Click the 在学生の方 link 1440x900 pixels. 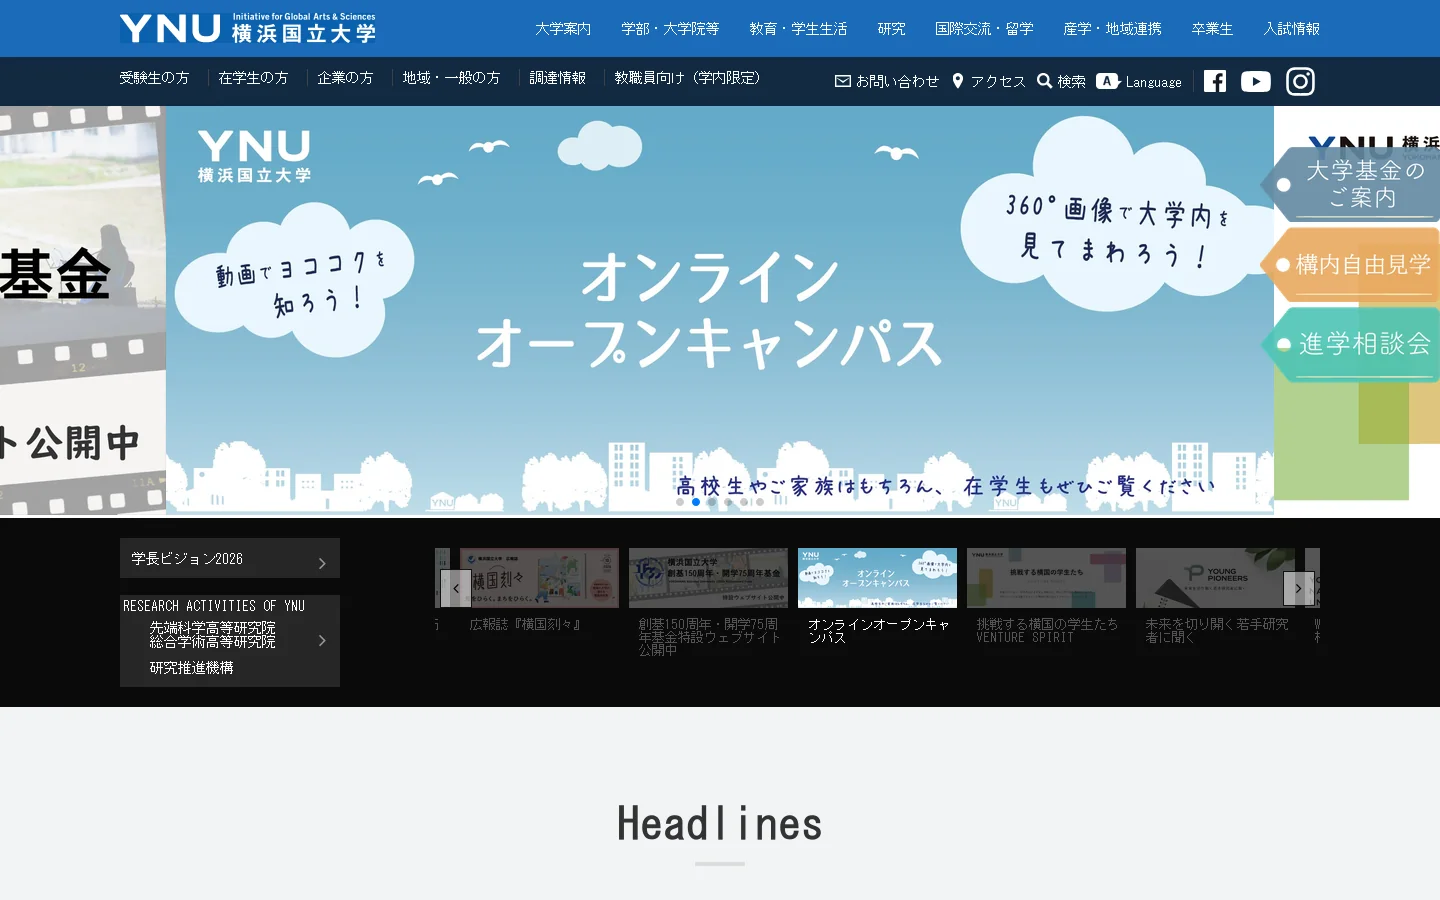[x=253, y=78]
